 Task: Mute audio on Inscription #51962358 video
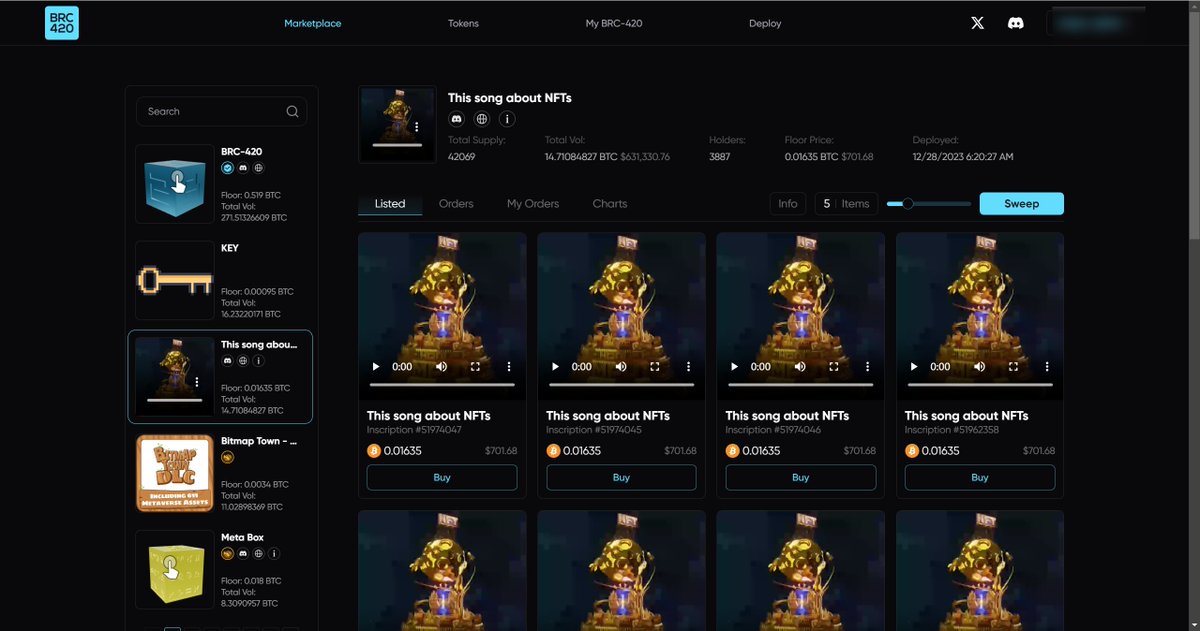point(980,367)
